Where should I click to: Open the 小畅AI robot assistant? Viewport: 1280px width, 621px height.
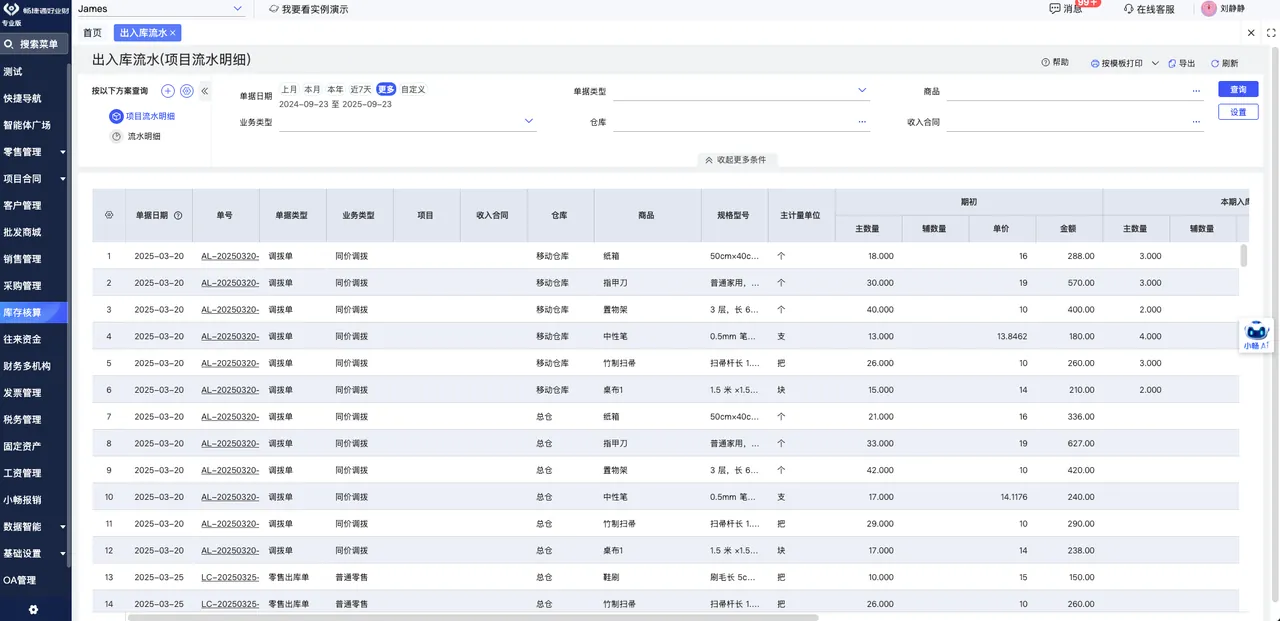pyautogui.click(x=1257, y=333)
